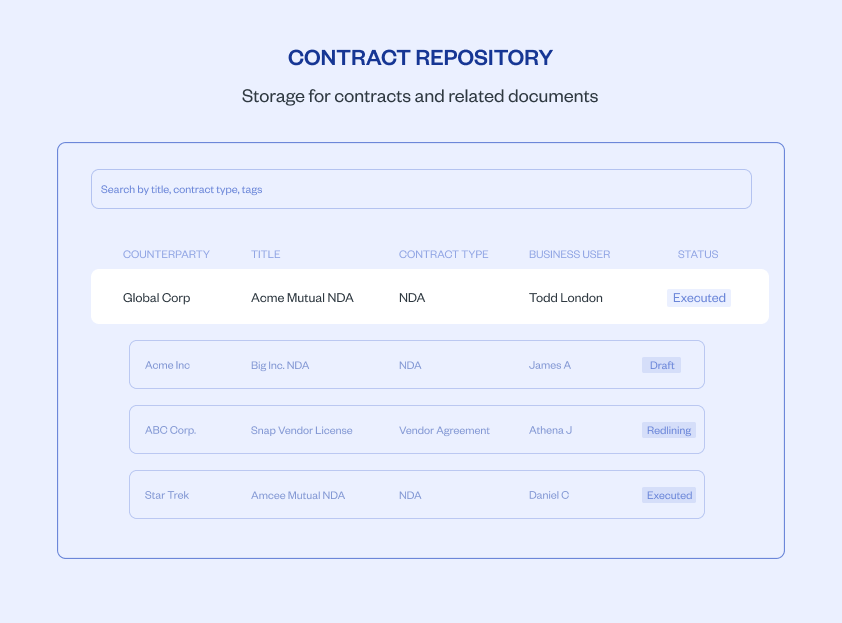Click business user Athena J
This screenshot has height=623, width=842.
pos(550,430)
